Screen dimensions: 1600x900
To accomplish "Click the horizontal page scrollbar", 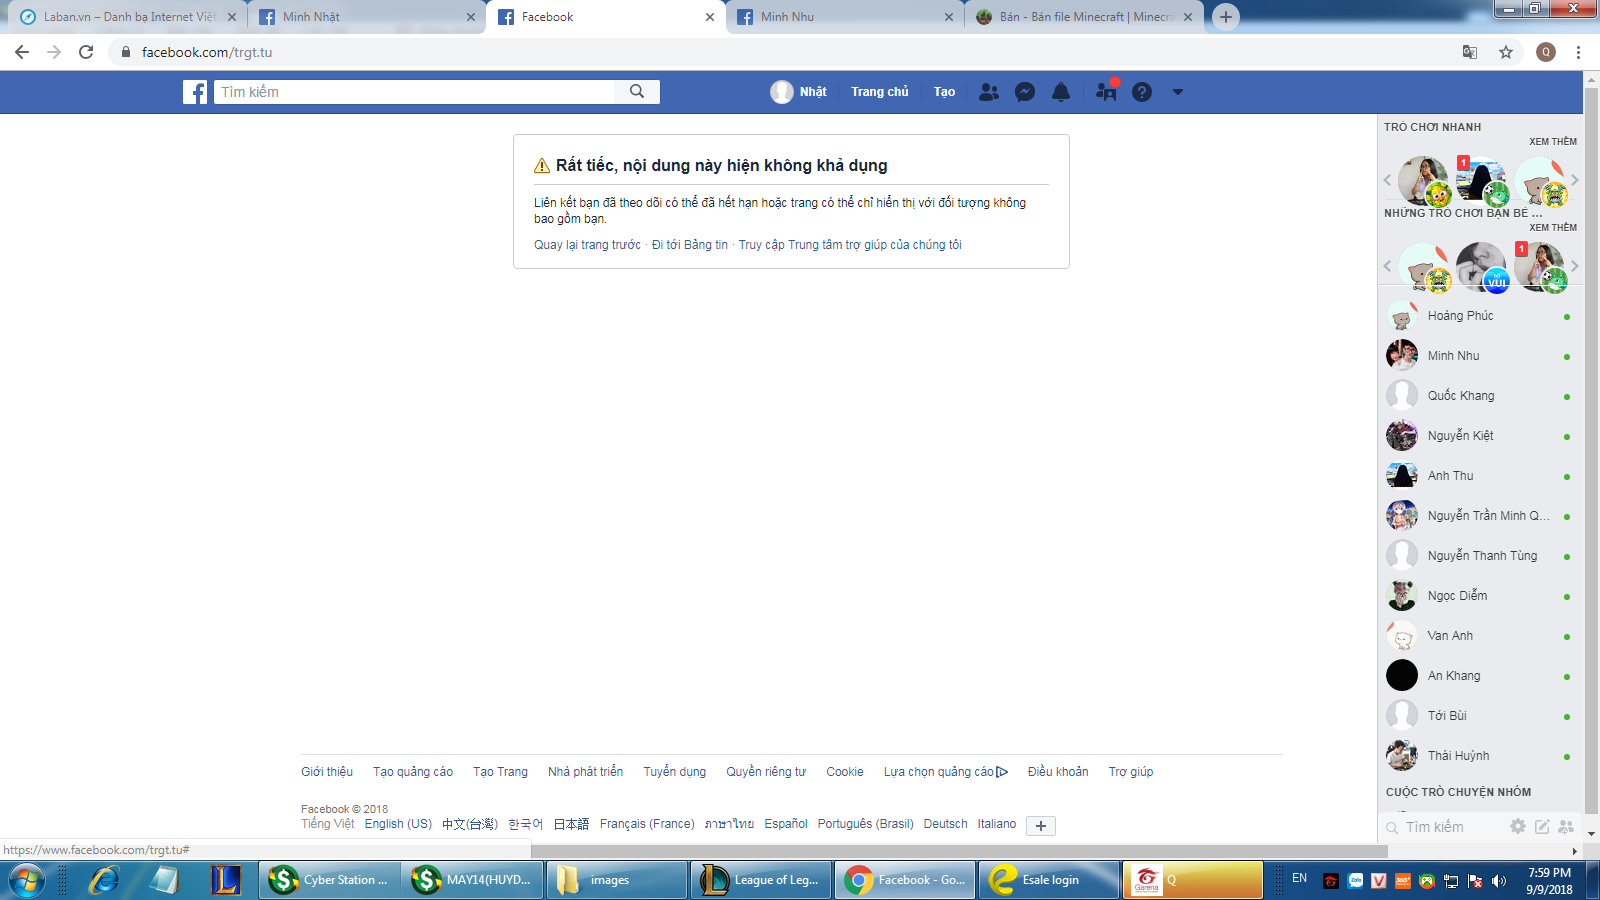I will point(959,851).
